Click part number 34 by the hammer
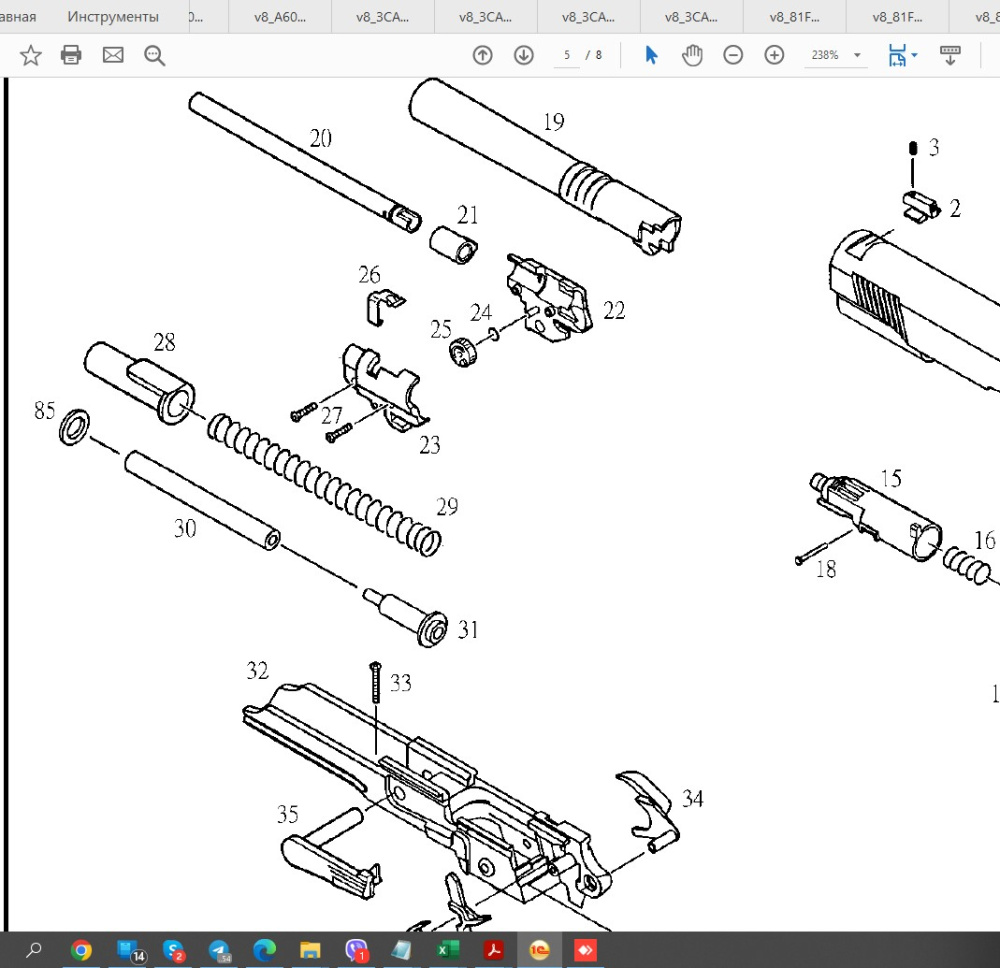 (693, 799)
